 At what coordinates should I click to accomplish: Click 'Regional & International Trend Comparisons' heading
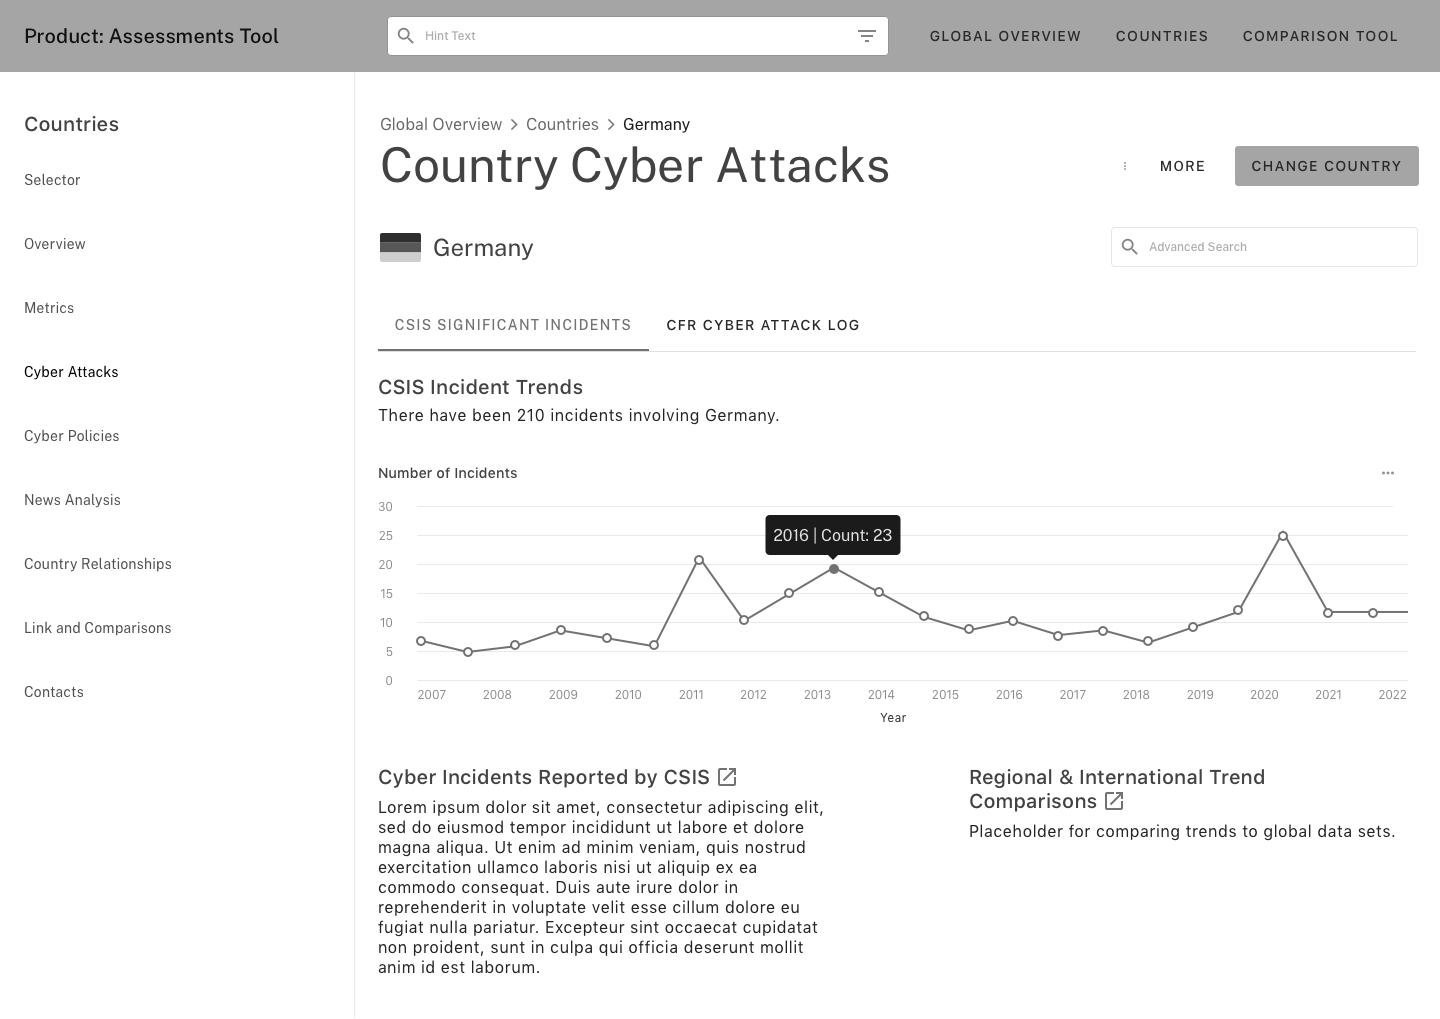[x=1117, y=789]
